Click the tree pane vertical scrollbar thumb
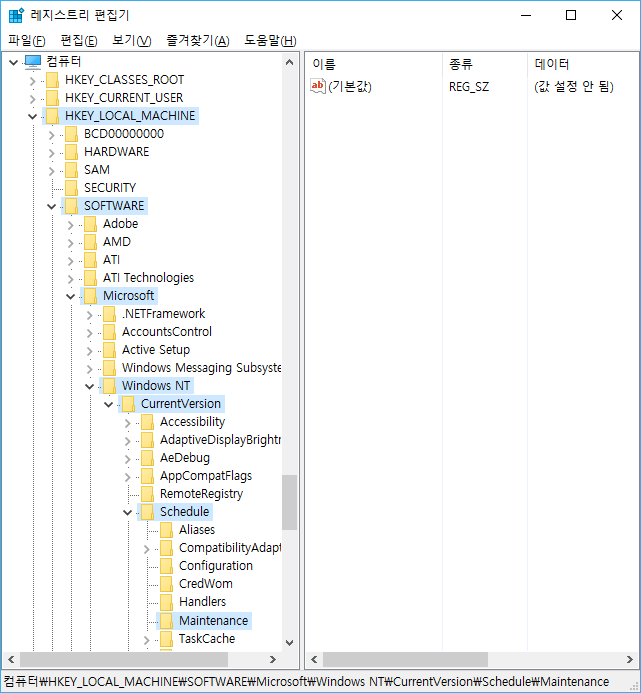The height and width of the screenshot is (693, 641). 290,502
